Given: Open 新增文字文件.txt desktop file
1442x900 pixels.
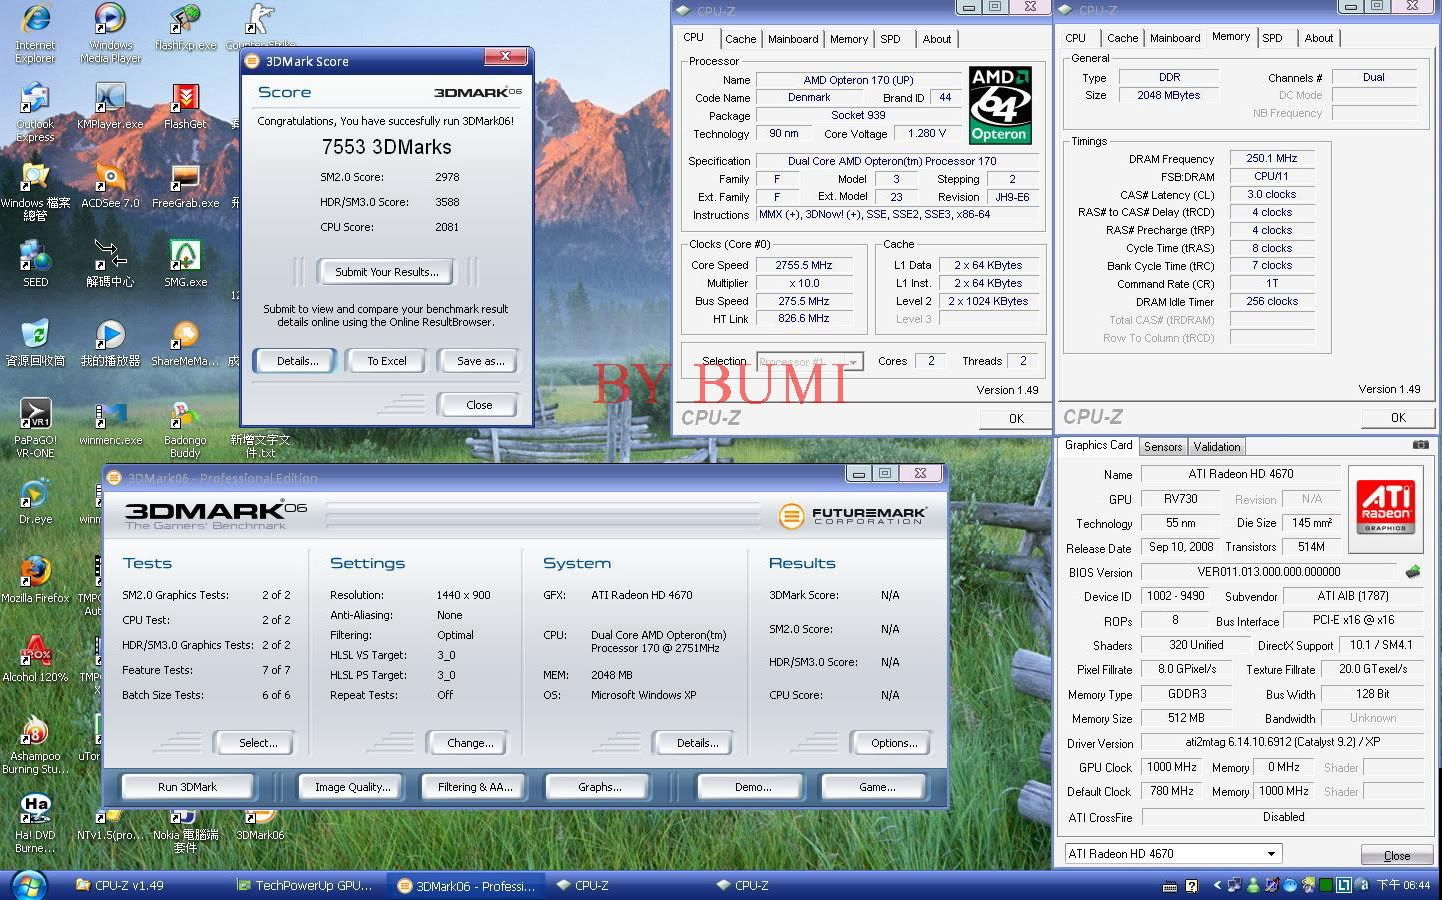Looking at the screenshot, I should click(x=260, y=445).
